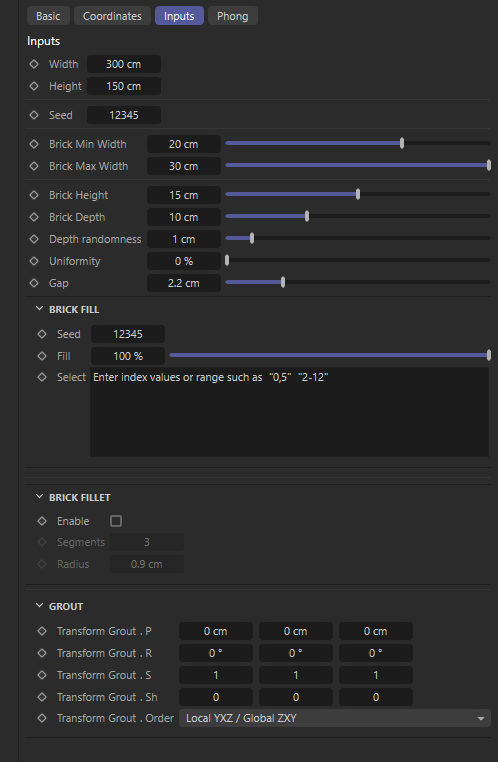Switch to the Coordinates tab
The image size is (498, 762).
point(112,16)
